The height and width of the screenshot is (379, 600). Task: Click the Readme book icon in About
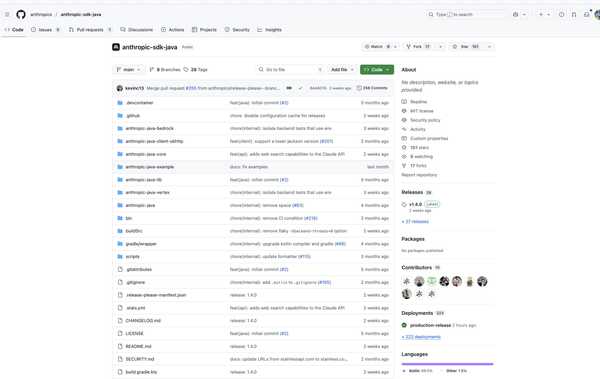(404, 101)
